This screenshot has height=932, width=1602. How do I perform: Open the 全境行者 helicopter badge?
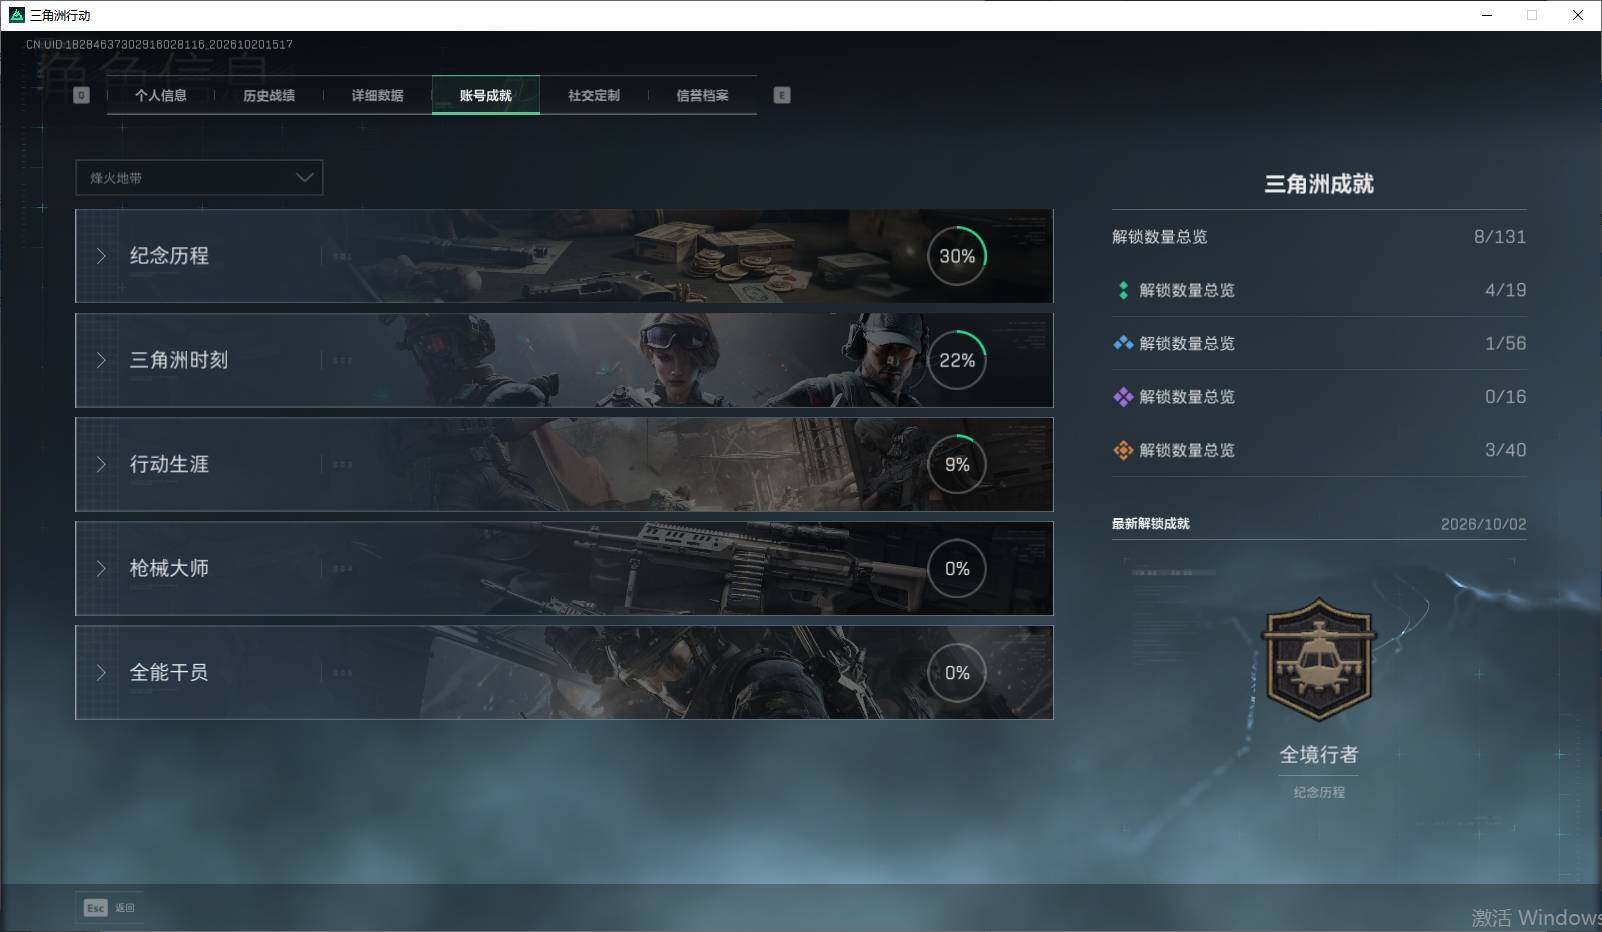coord(1319,659)
